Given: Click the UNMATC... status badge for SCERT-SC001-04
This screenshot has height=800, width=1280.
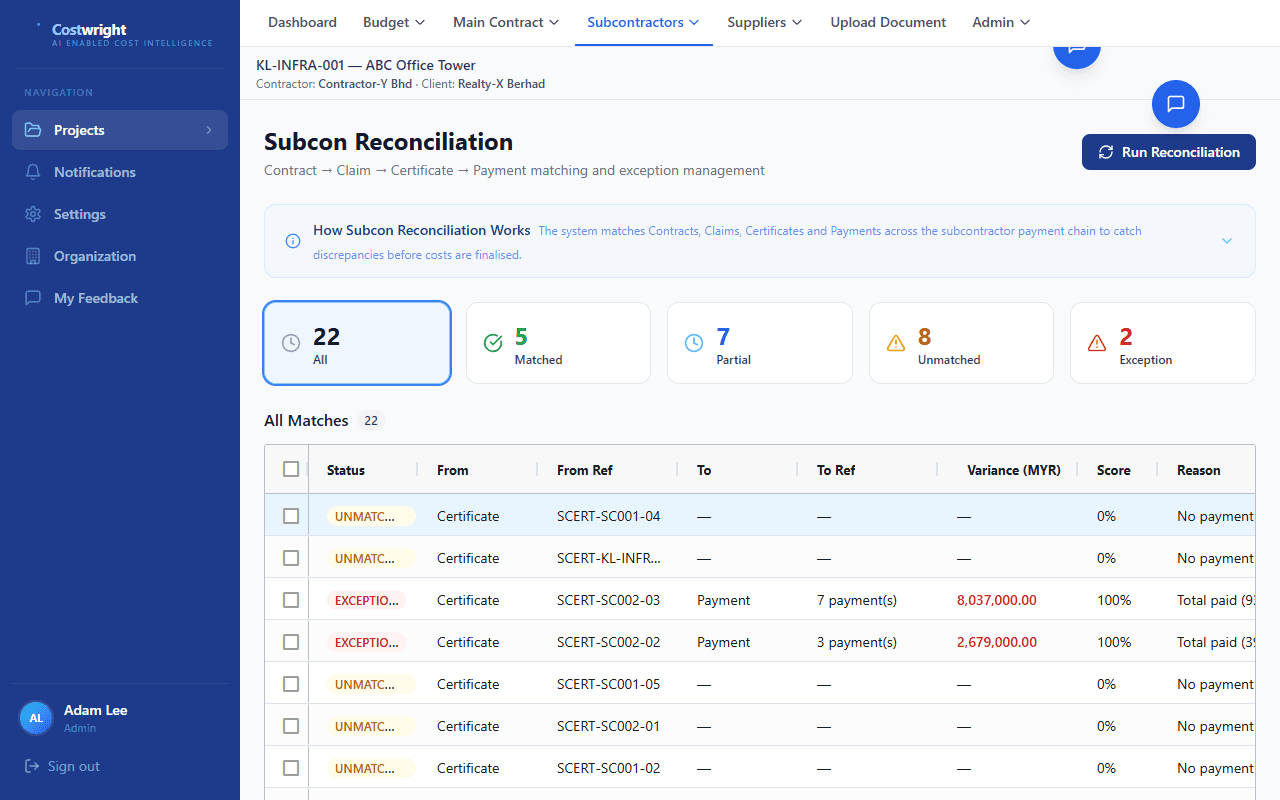Looking at the screenshot, I should coord(370,516).
